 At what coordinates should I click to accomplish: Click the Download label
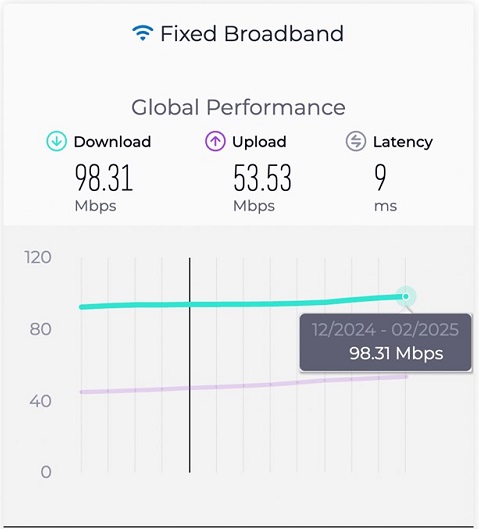click(x=112, y=141)
